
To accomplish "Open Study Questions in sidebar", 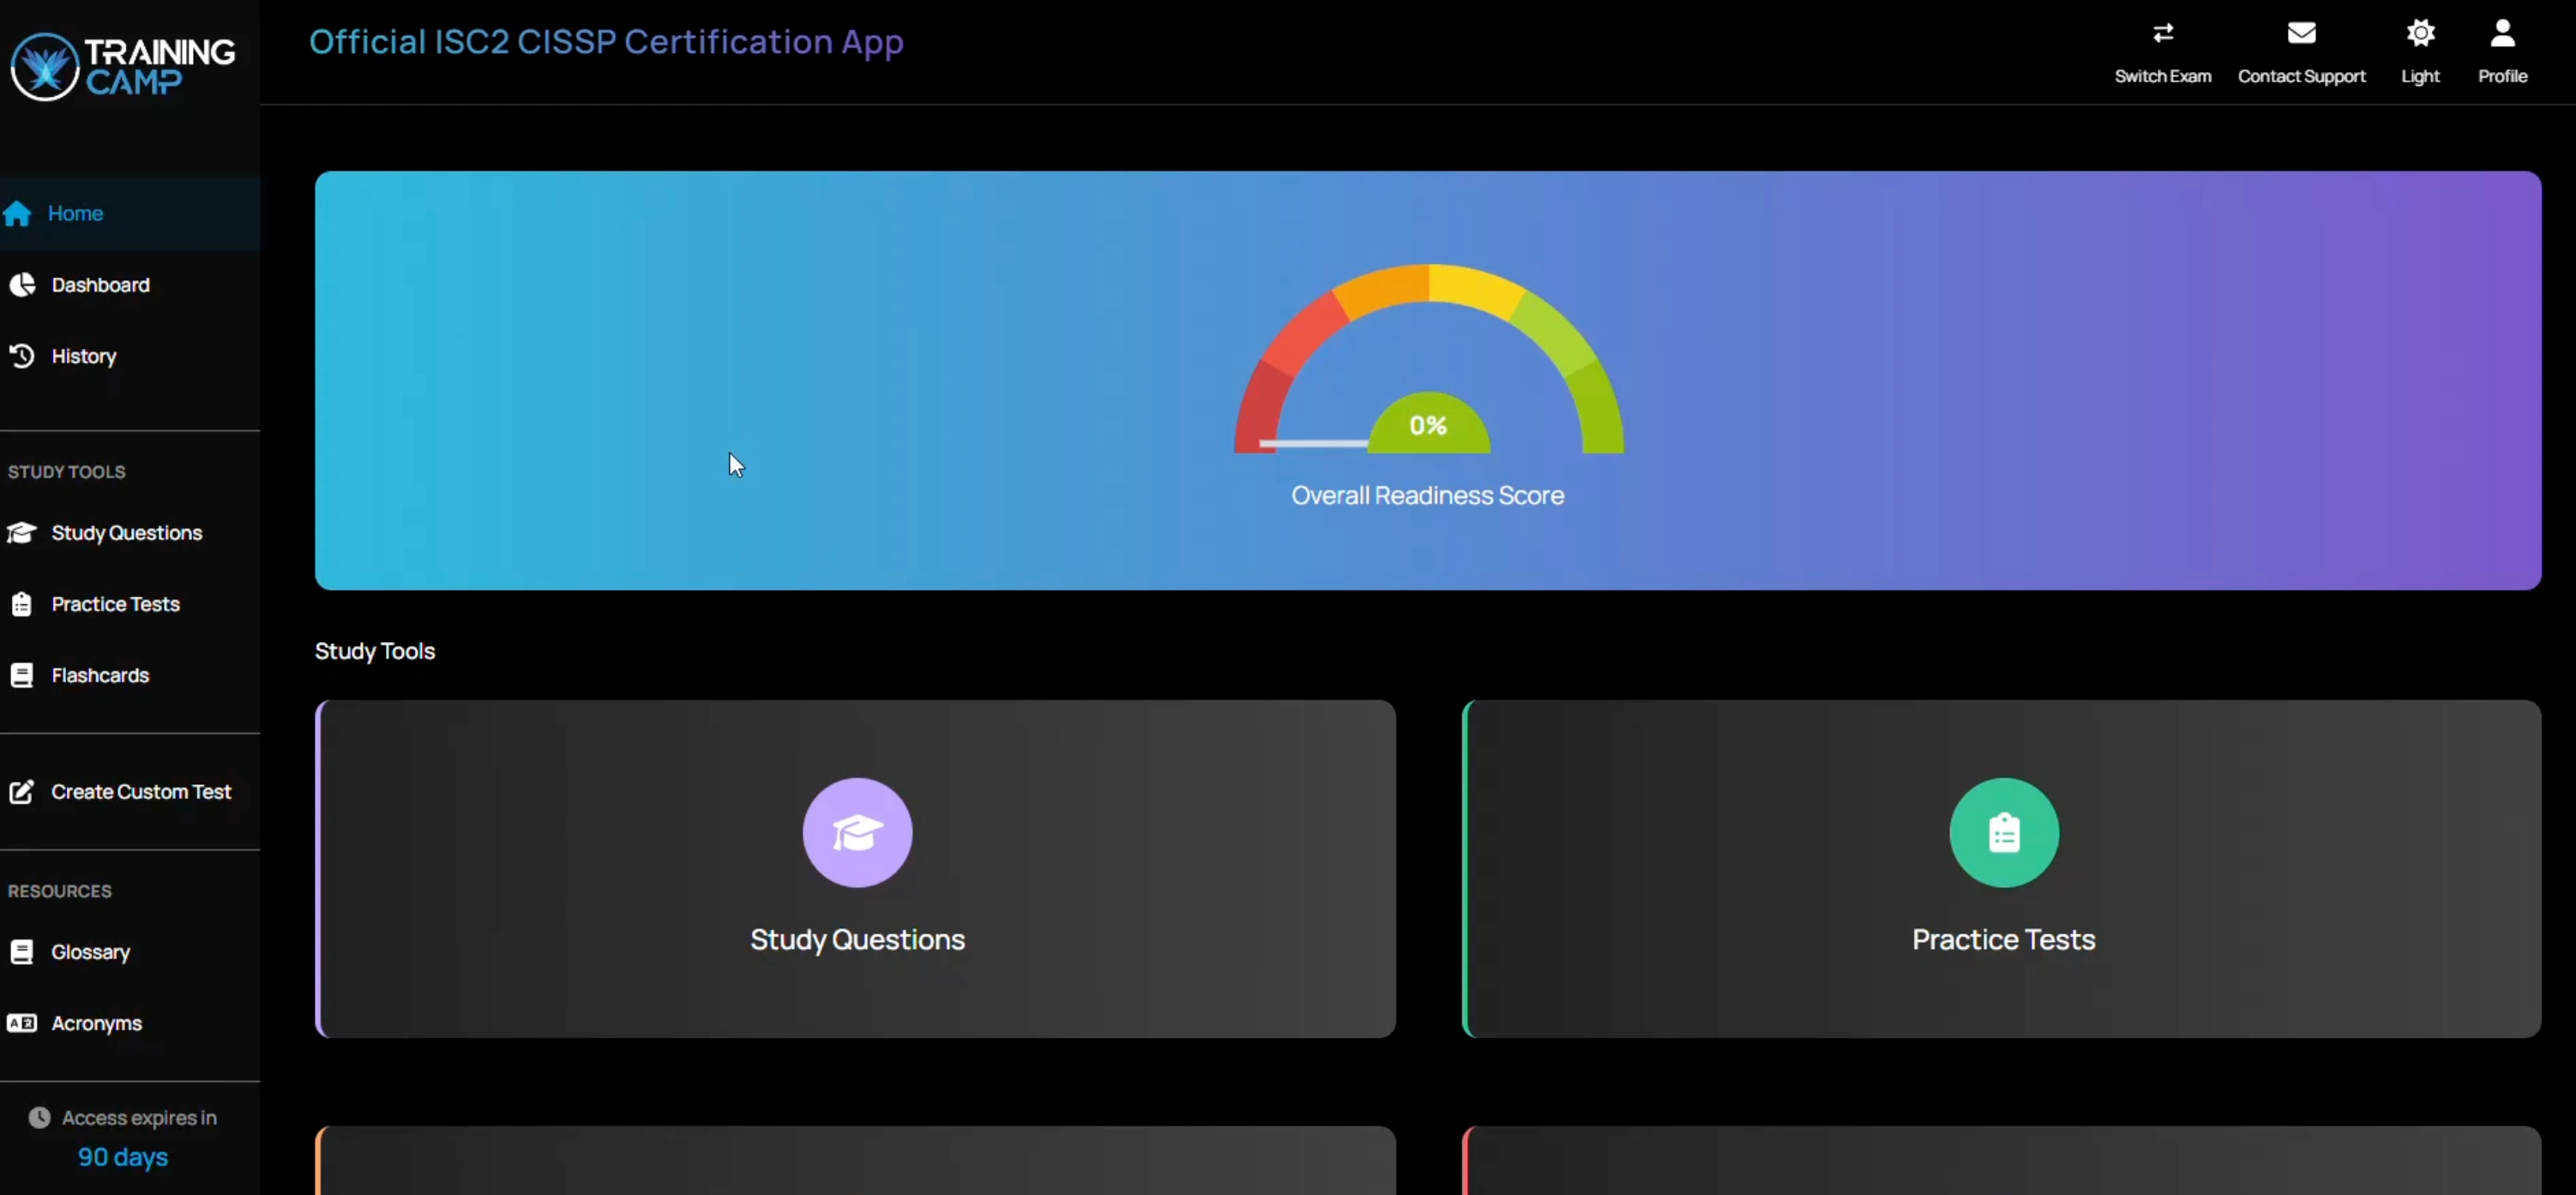I will pos(126,533).
